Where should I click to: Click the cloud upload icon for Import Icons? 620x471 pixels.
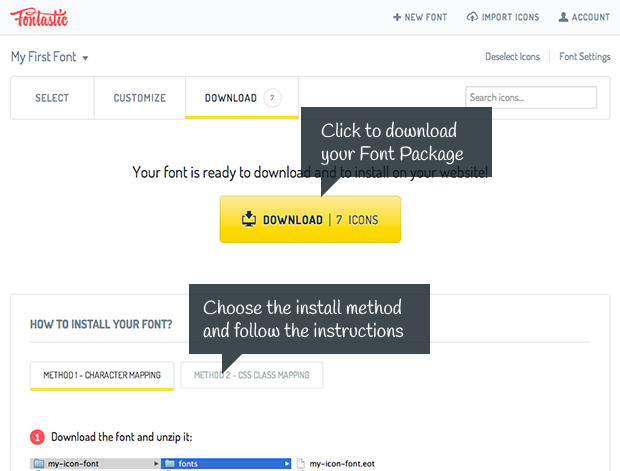tap(472, 17)
